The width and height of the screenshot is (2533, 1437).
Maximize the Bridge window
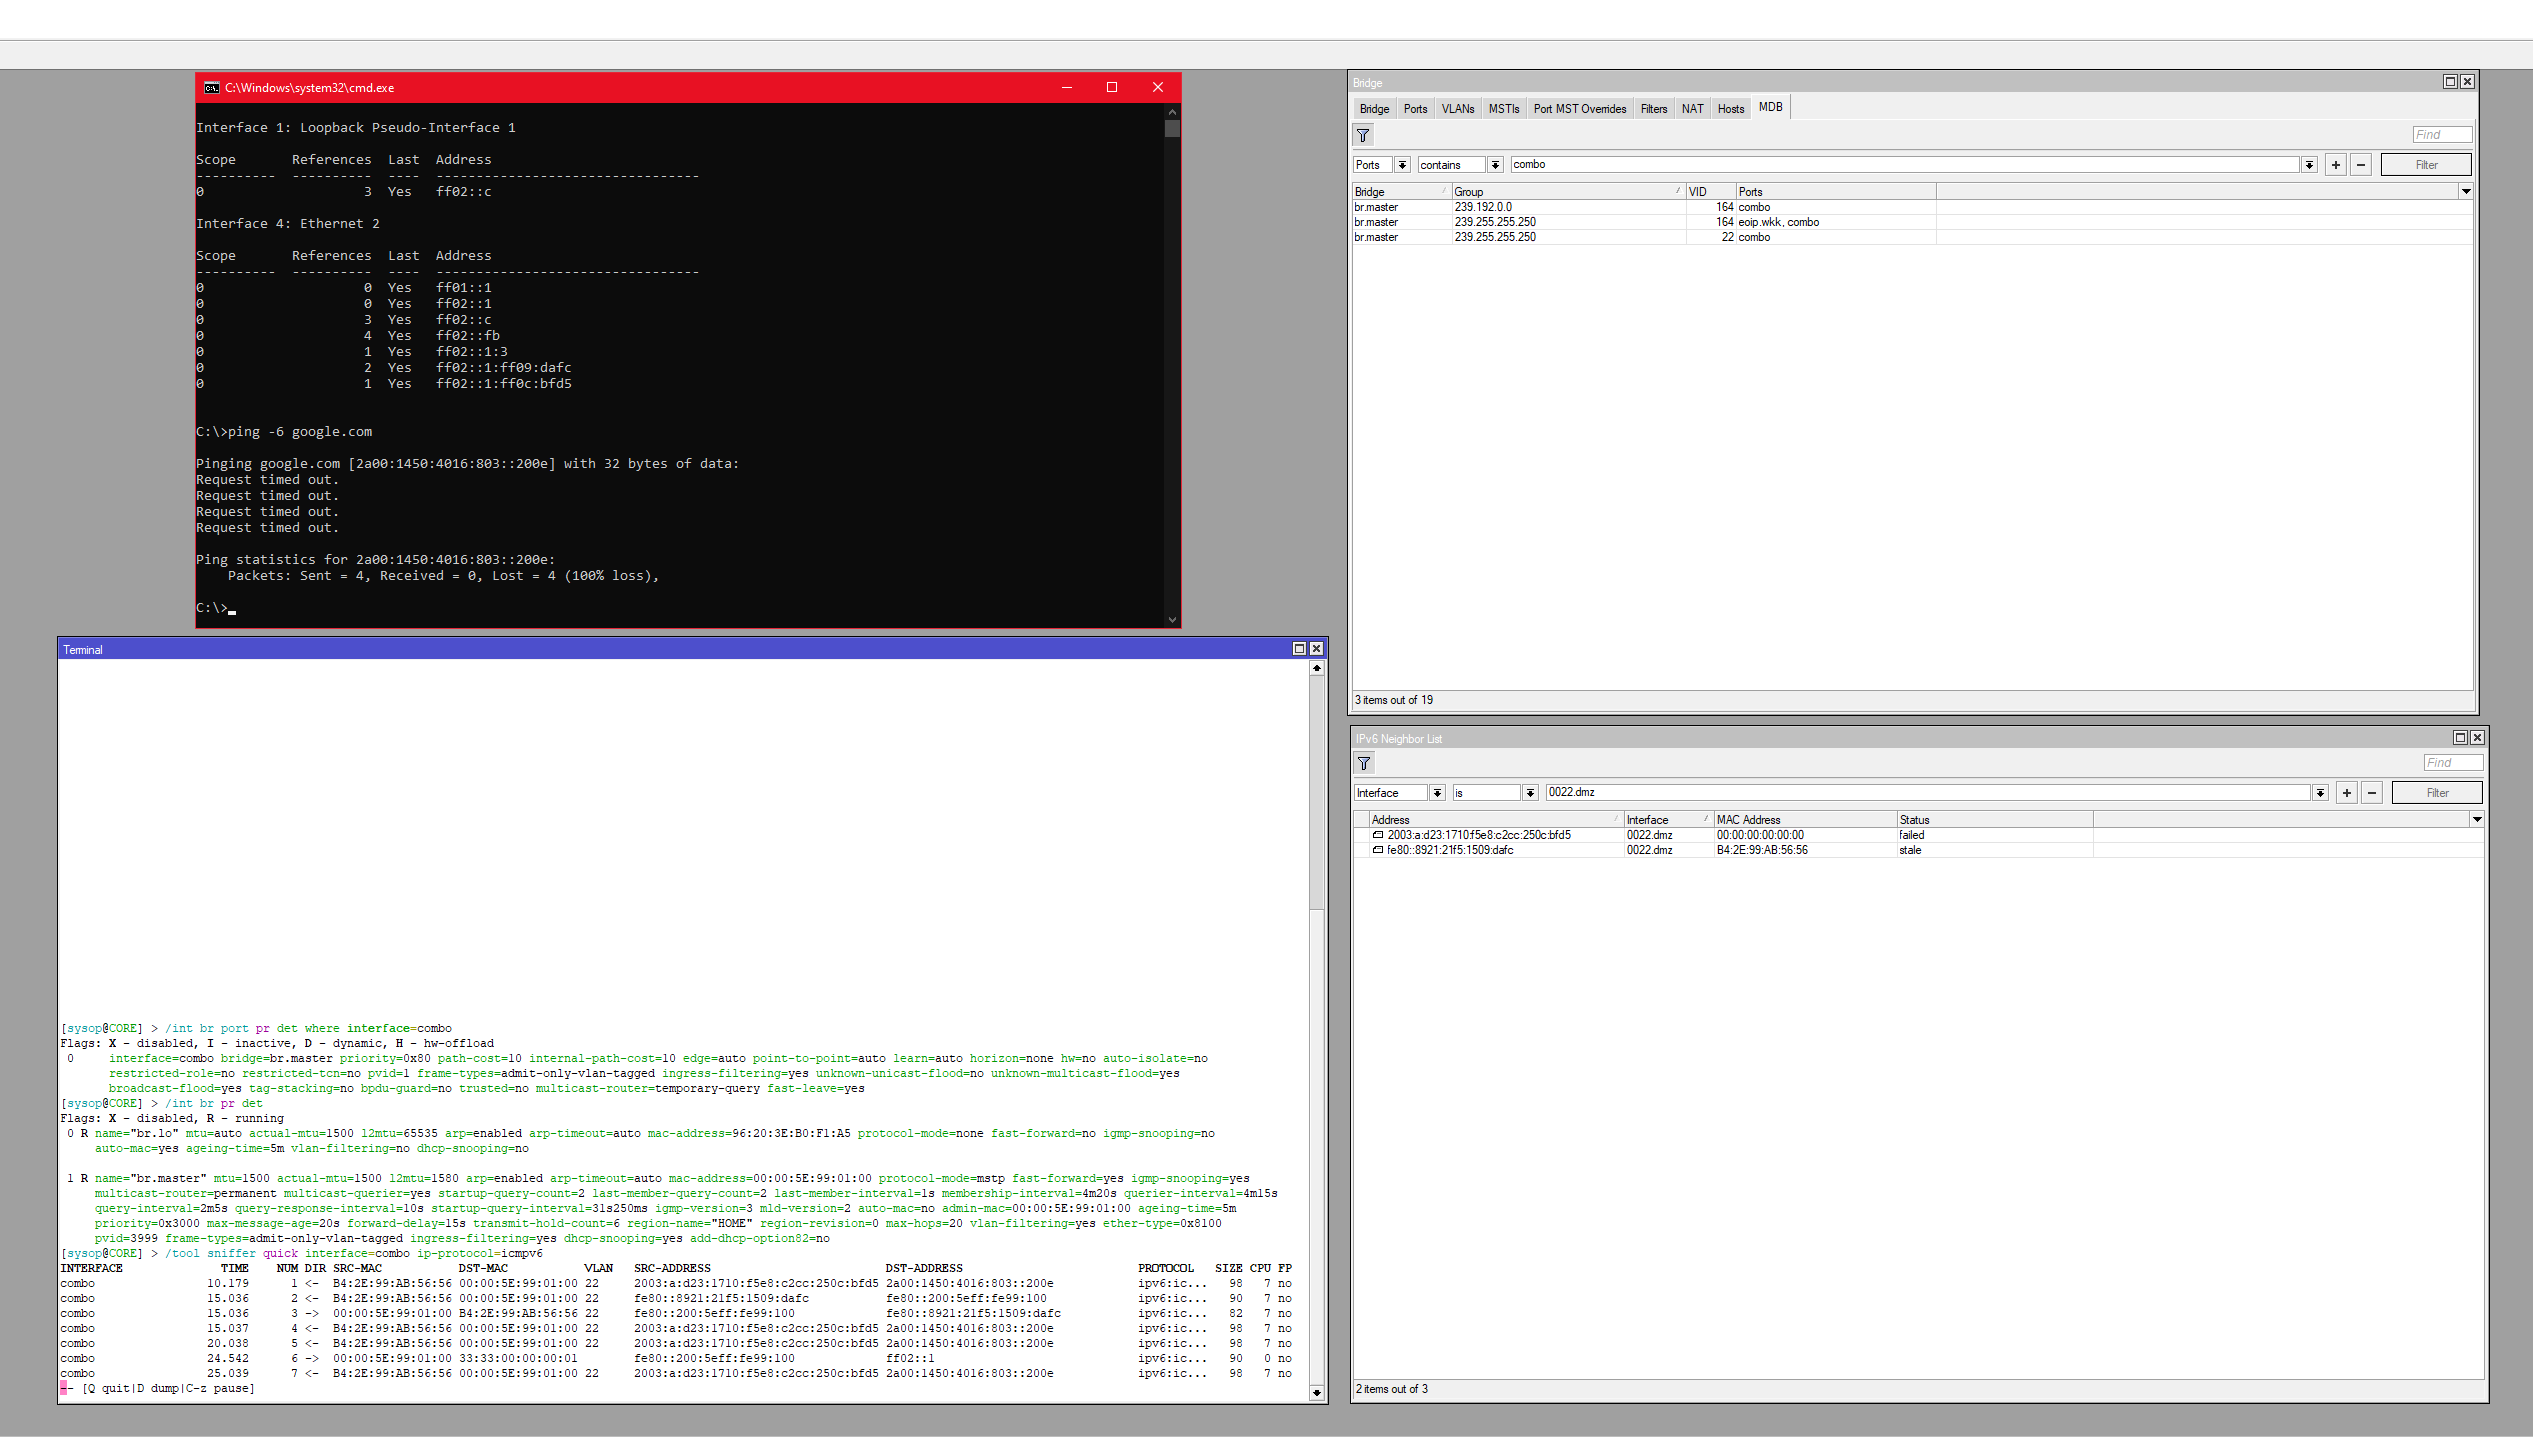click(2450, 82)
